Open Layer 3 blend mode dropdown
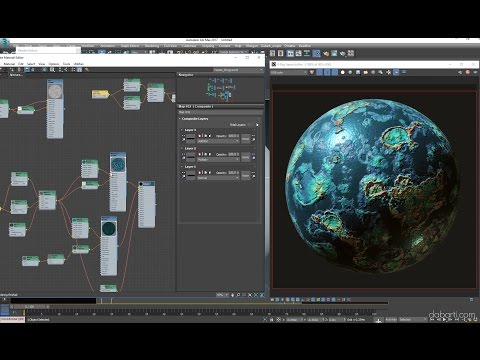 point(218,141)
